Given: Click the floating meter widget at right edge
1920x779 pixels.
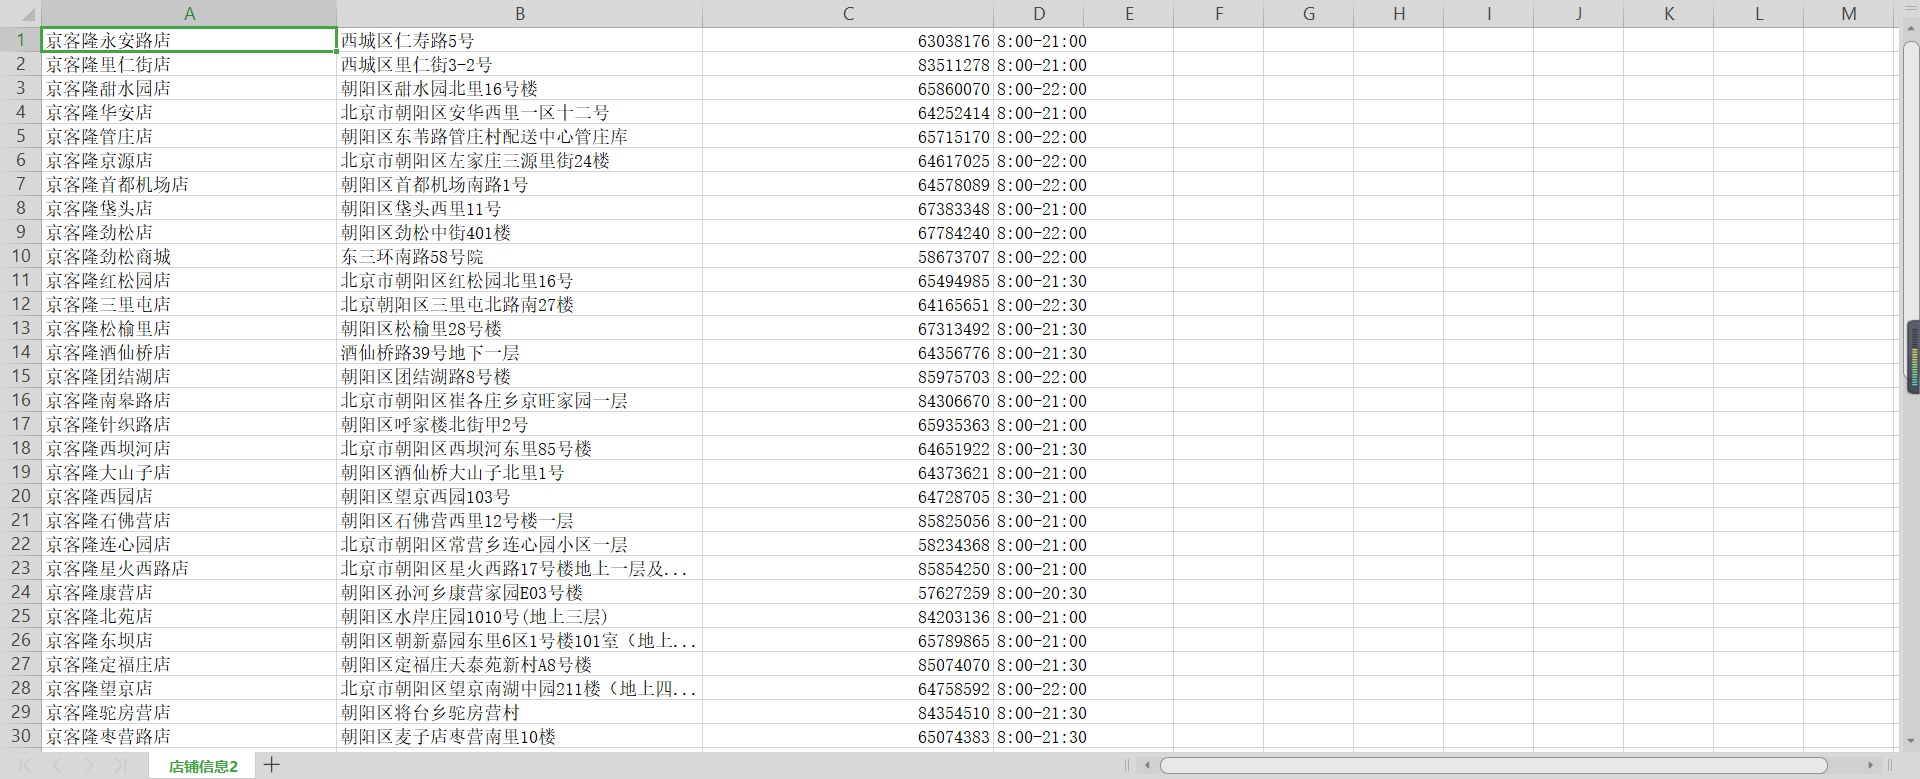Looking at the screenshot, I should tap(1914, 358).
